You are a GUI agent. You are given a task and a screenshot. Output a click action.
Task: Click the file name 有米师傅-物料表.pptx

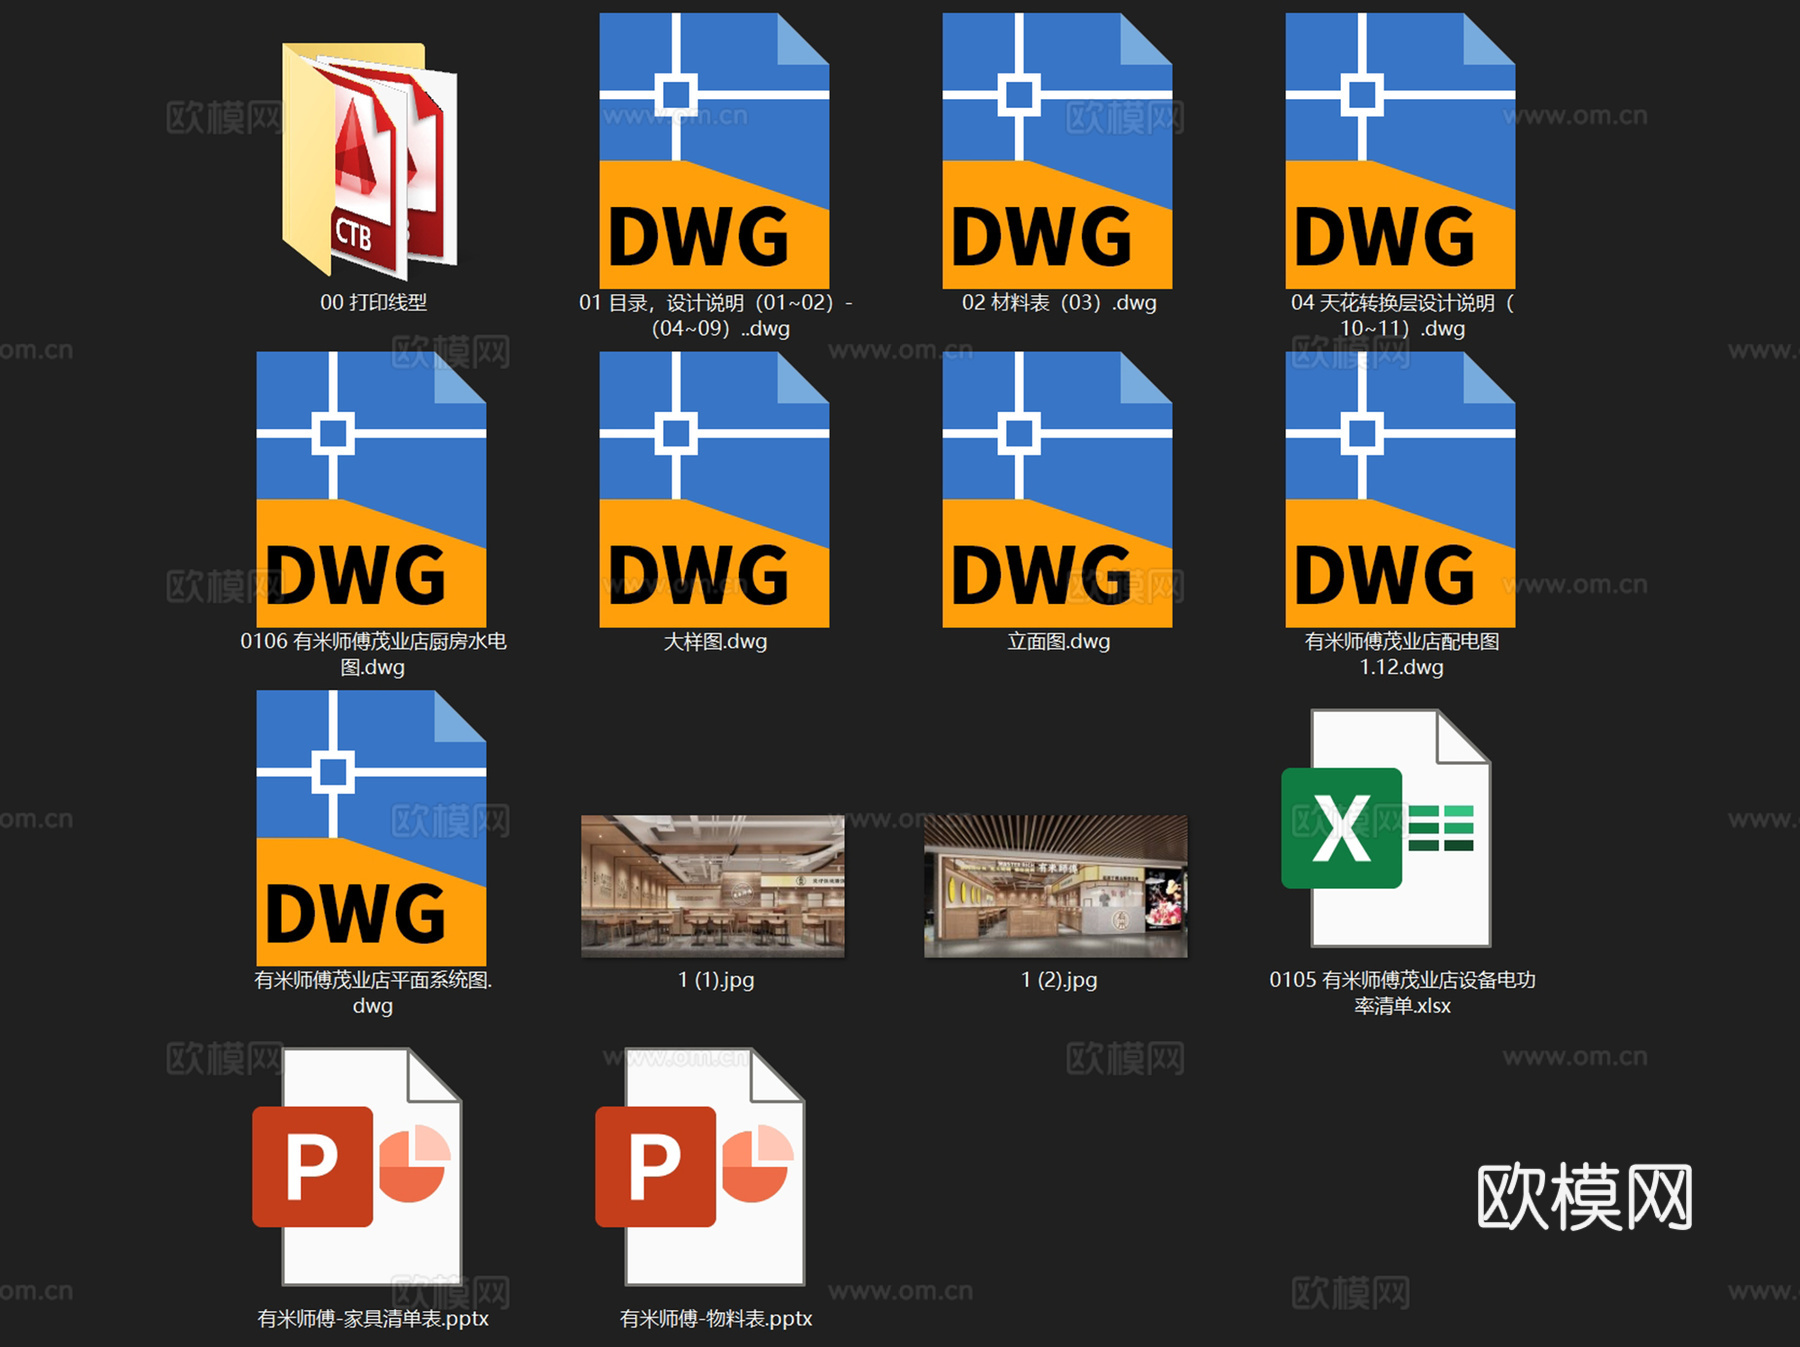(x=716, y=1318)
